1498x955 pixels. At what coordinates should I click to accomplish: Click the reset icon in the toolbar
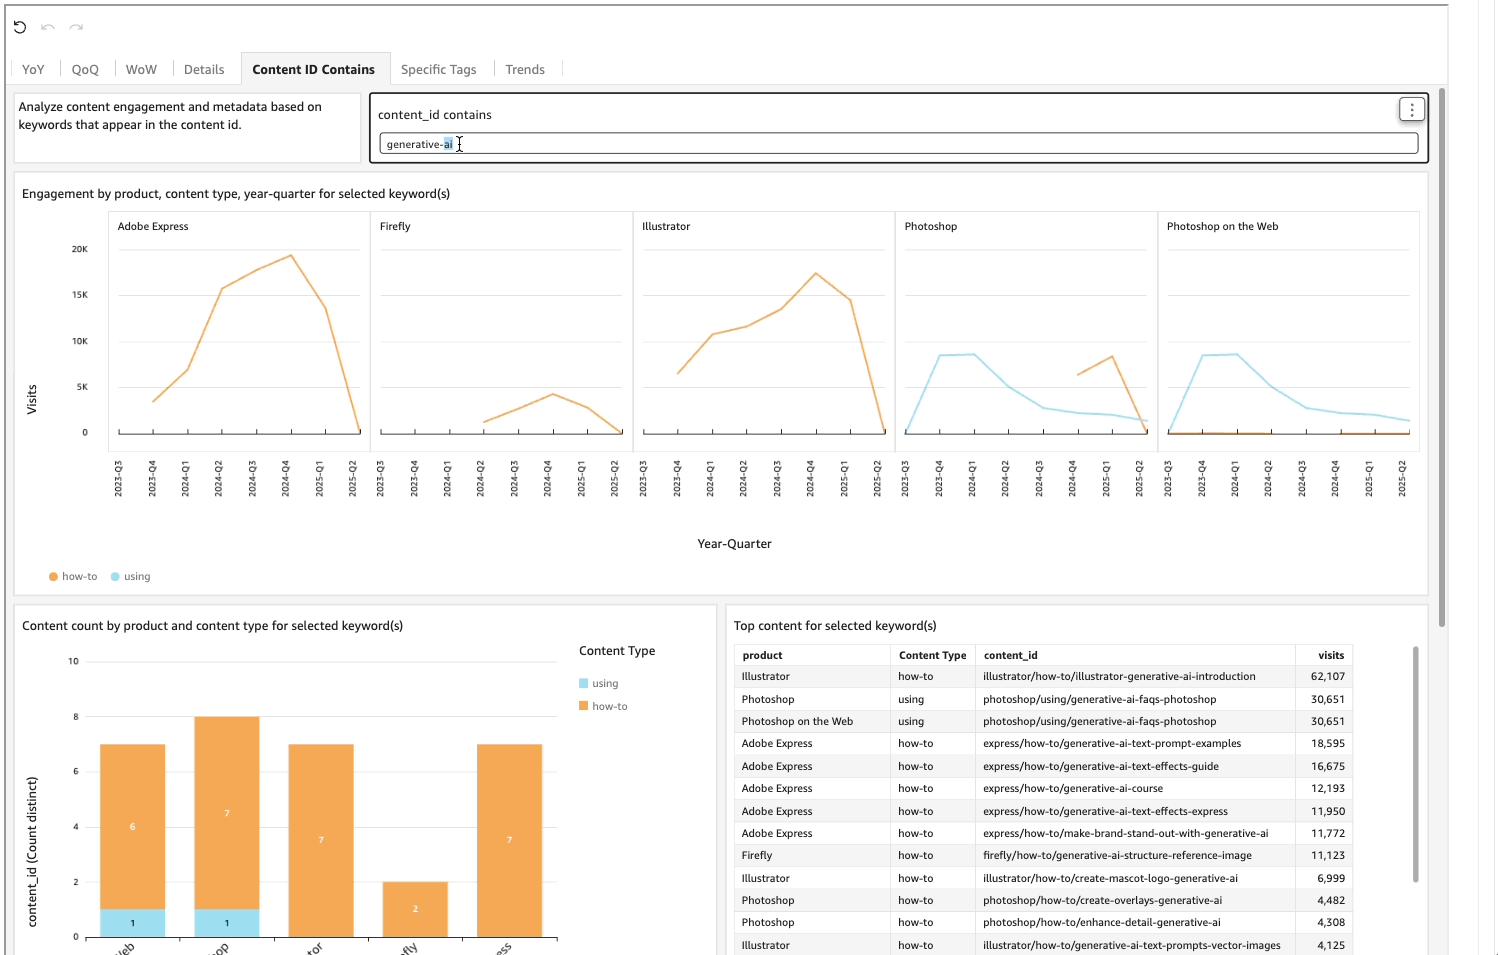pos(20,27)
